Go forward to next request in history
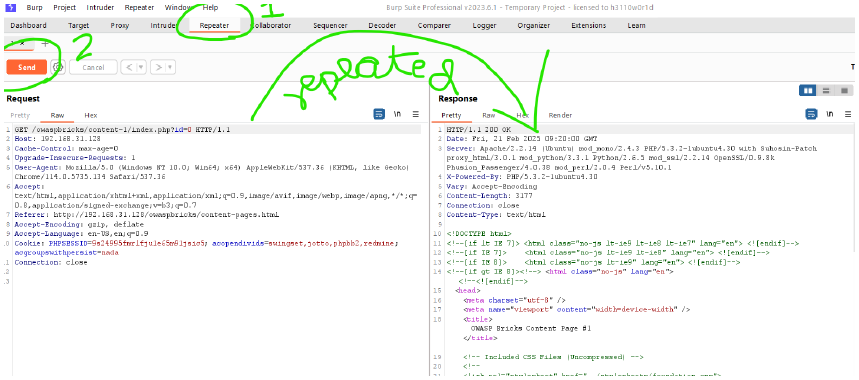 [x=158, y=67]
